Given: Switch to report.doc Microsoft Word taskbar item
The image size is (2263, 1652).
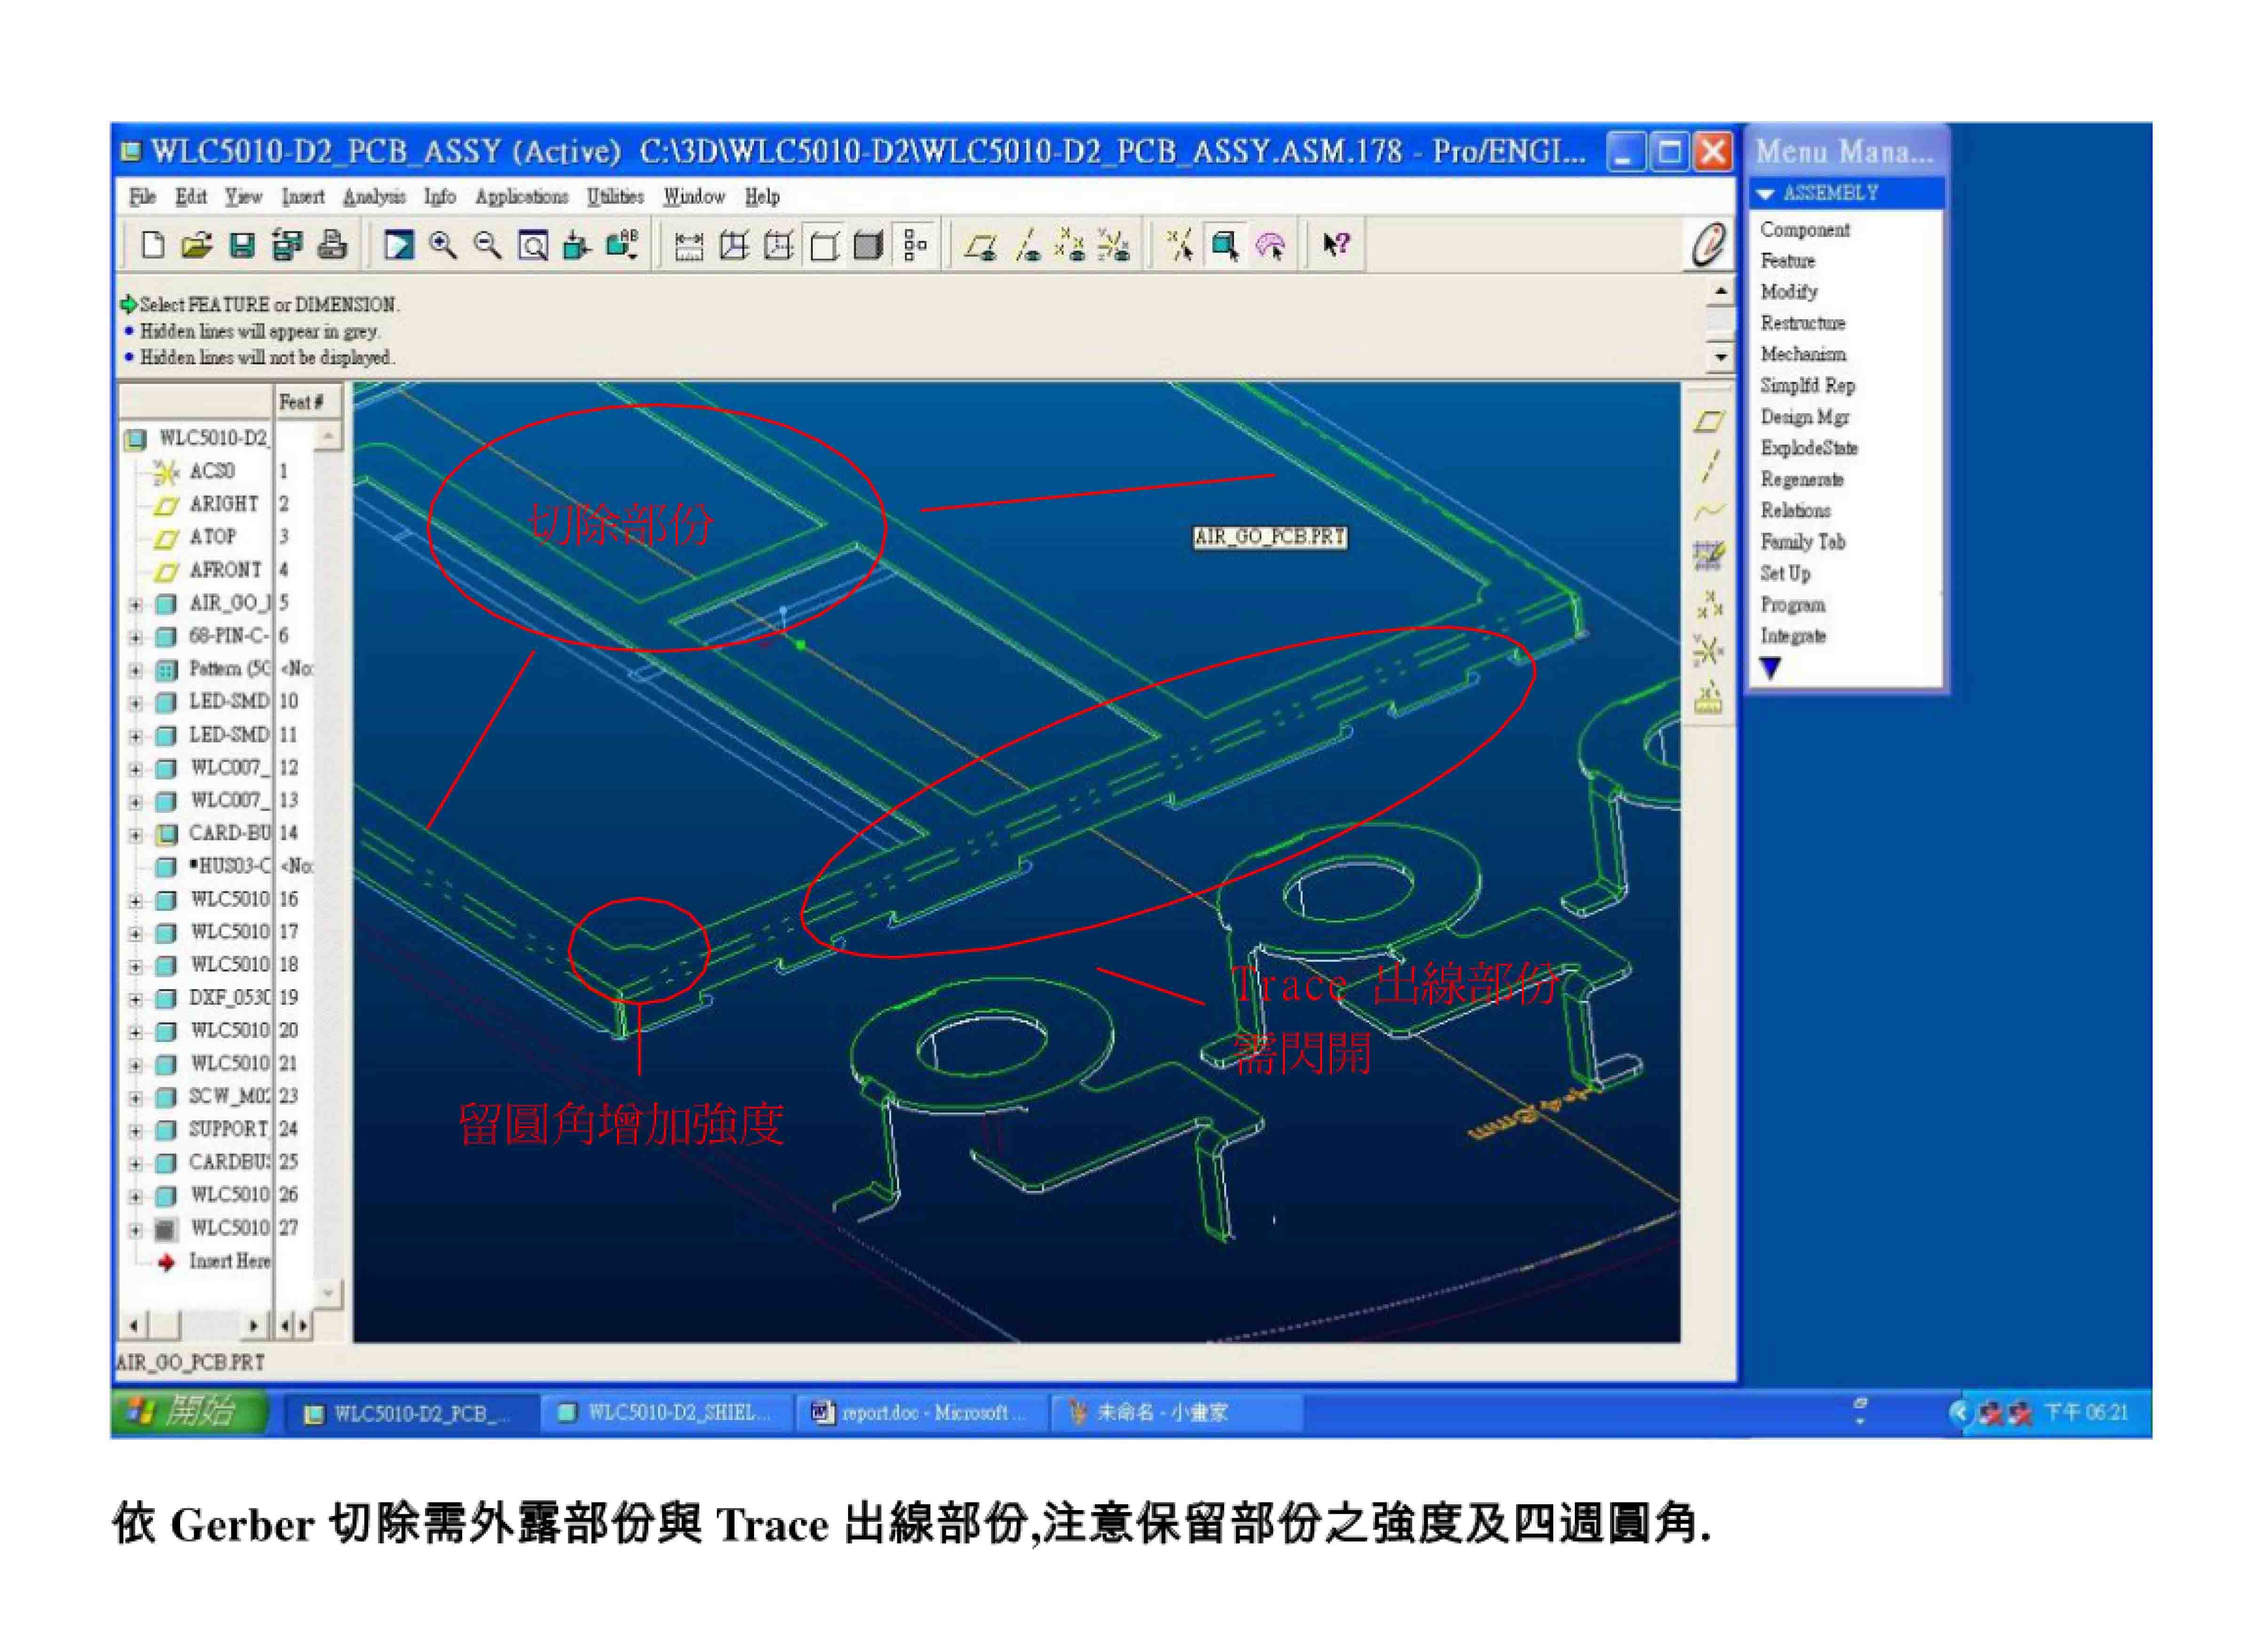Looking at the screenshot, I should (921, 1413).
